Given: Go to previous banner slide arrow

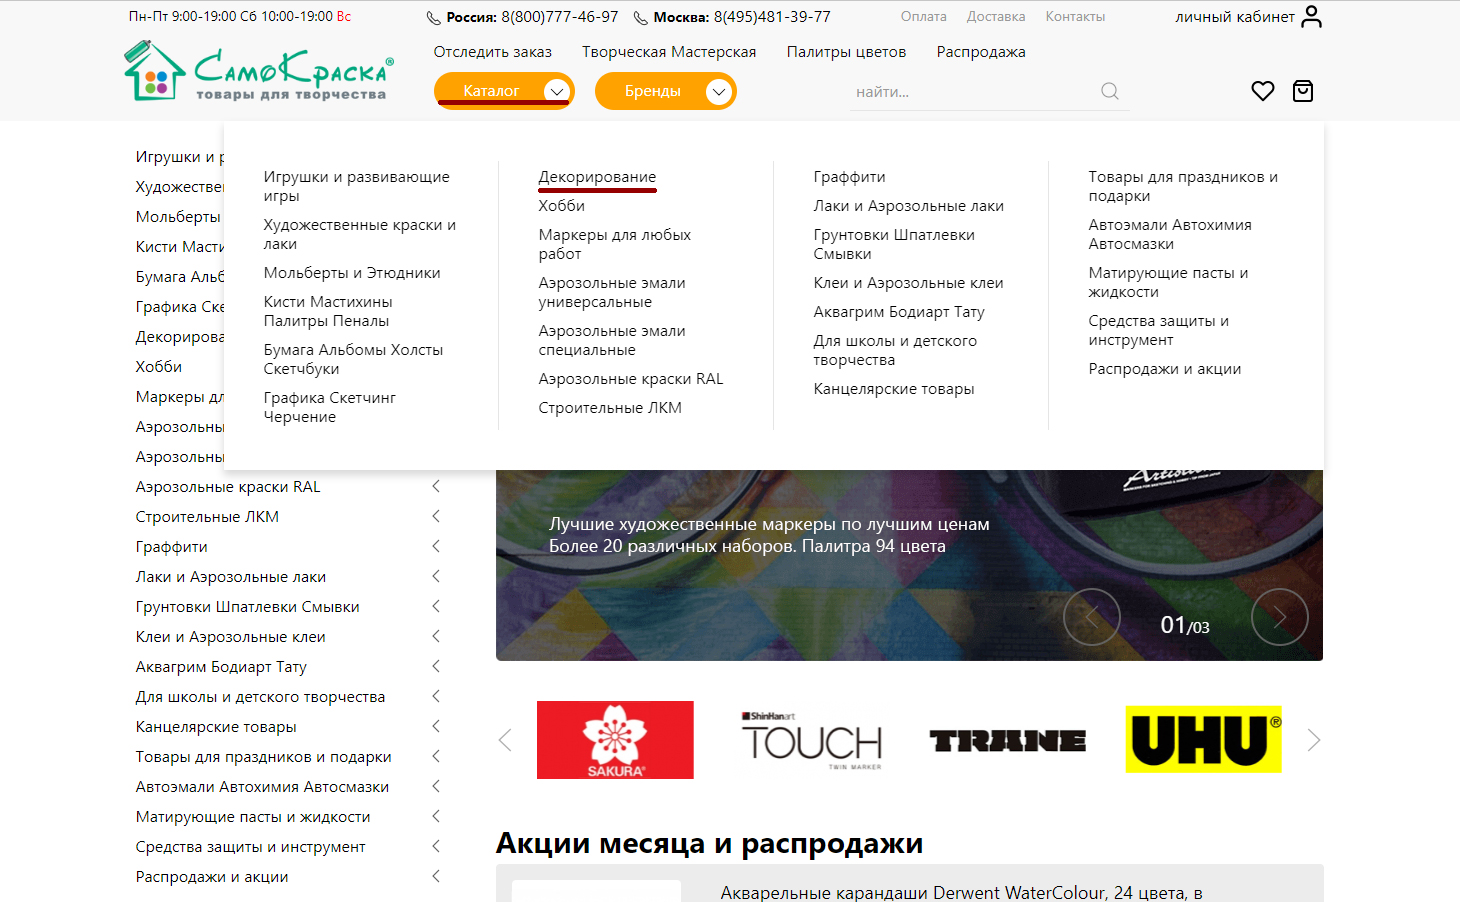Looking at the screenshot, I should pyautogui.click(x=1091, y=617).
